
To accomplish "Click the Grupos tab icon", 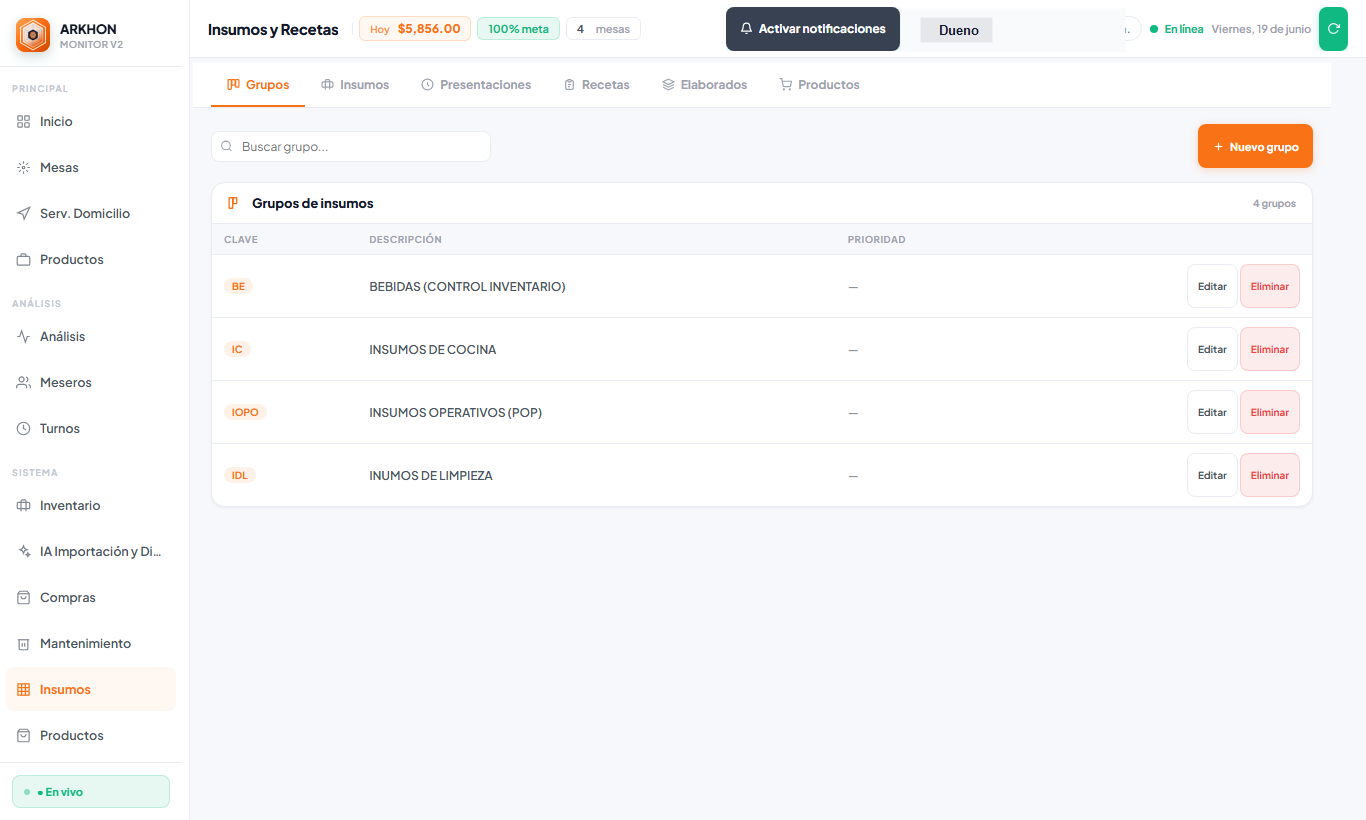I will click(x=233, y=84).
